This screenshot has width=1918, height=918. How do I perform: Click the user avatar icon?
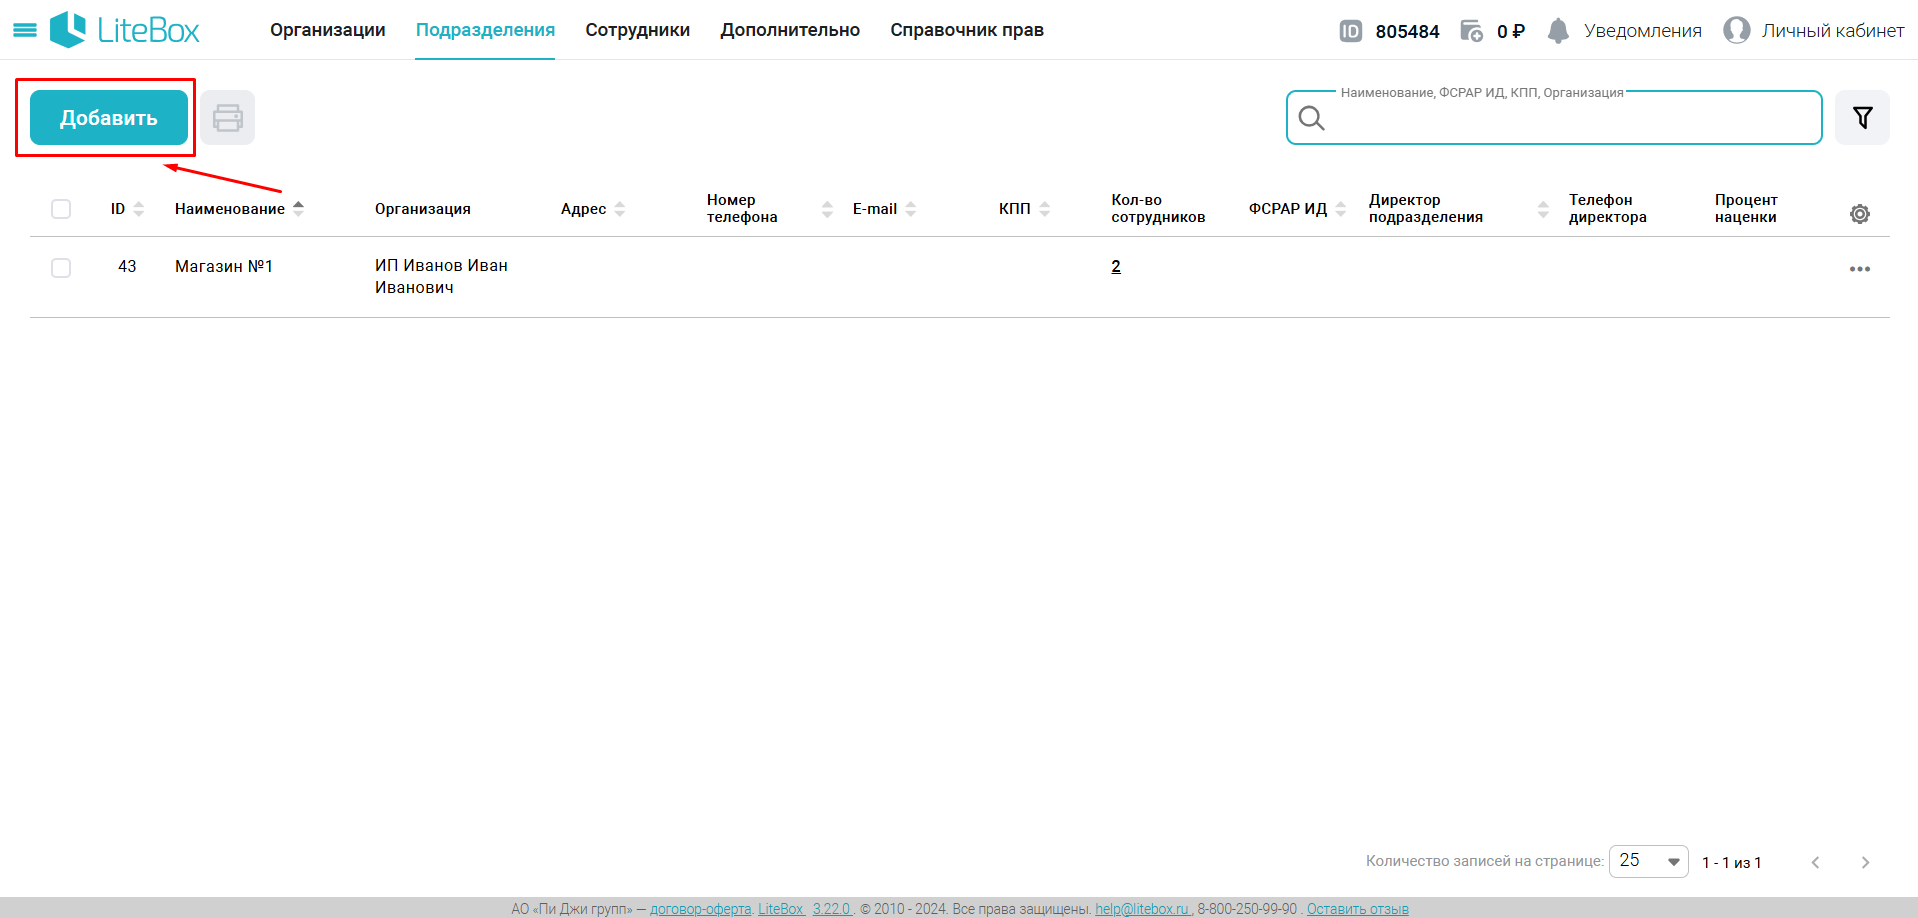tap(1737, 30)
